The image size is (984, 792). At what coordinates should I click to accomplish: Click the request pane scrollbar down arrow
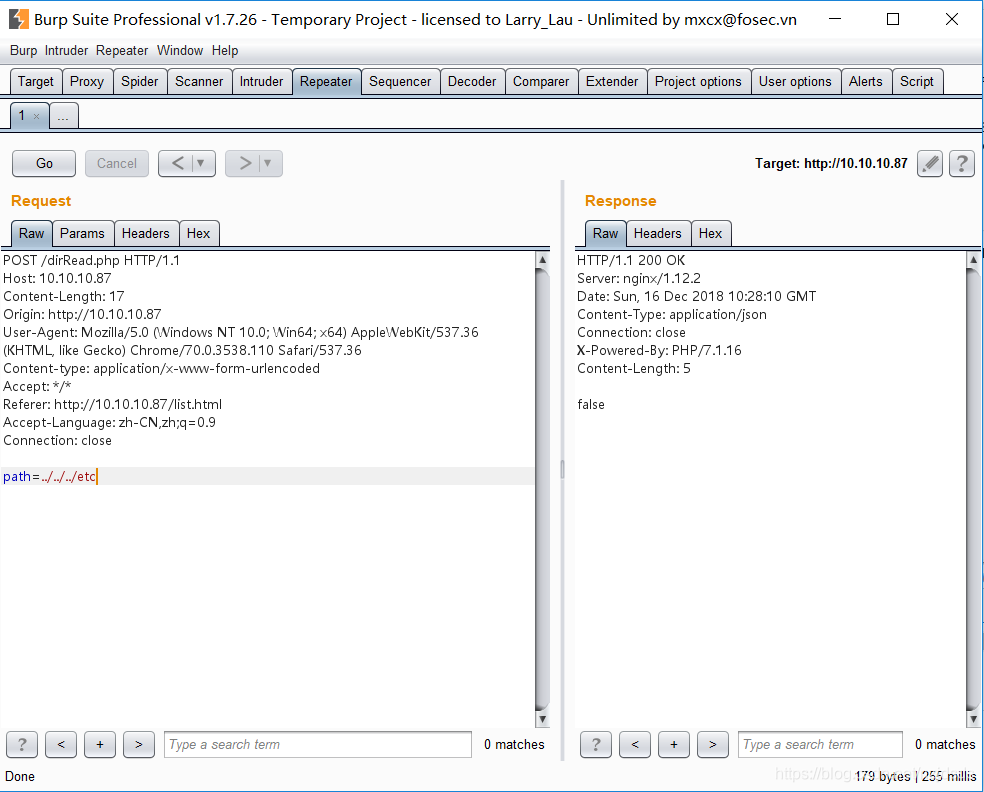pos(542,719)
